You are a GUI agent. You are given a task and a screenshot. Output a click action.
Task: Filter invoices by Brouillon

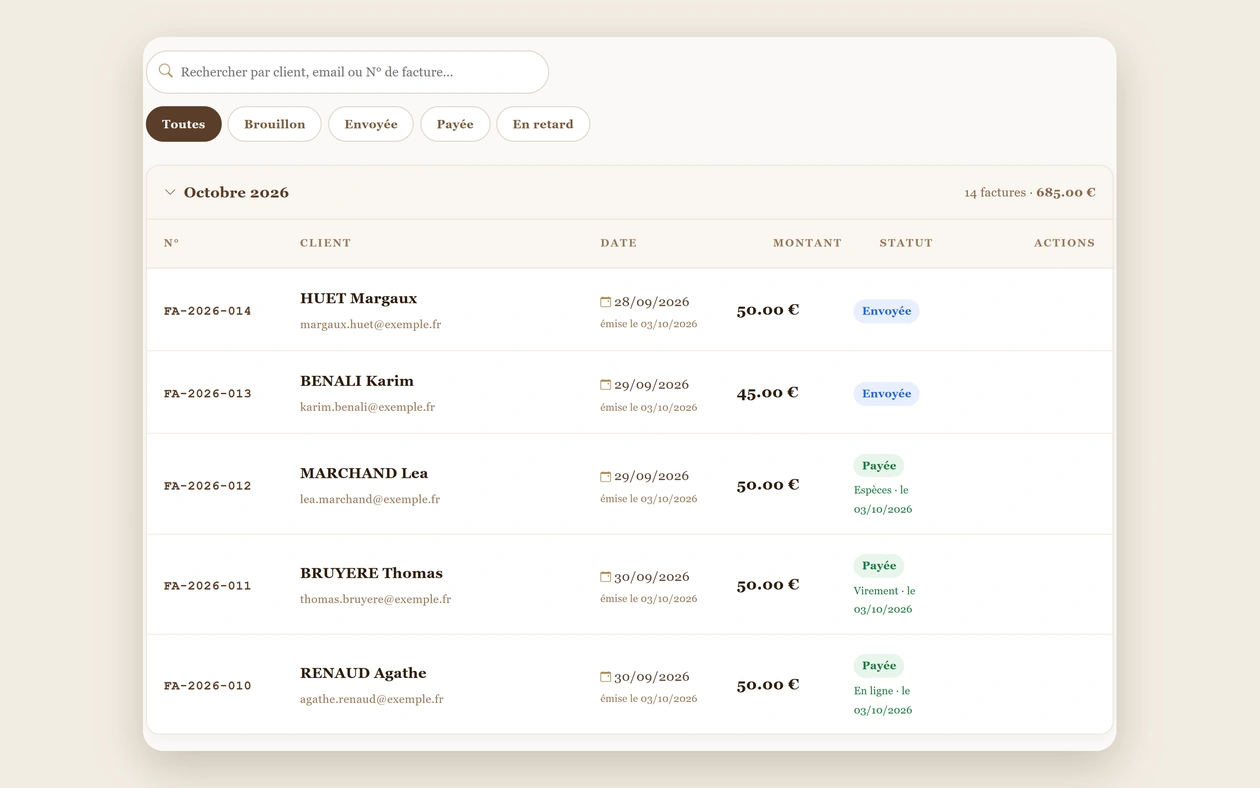pos(275,124)
